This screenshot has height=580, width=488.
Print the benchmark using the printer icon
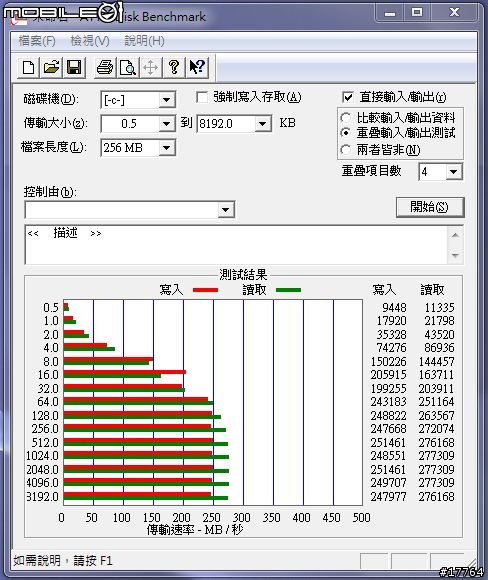(x=105, y=68)
